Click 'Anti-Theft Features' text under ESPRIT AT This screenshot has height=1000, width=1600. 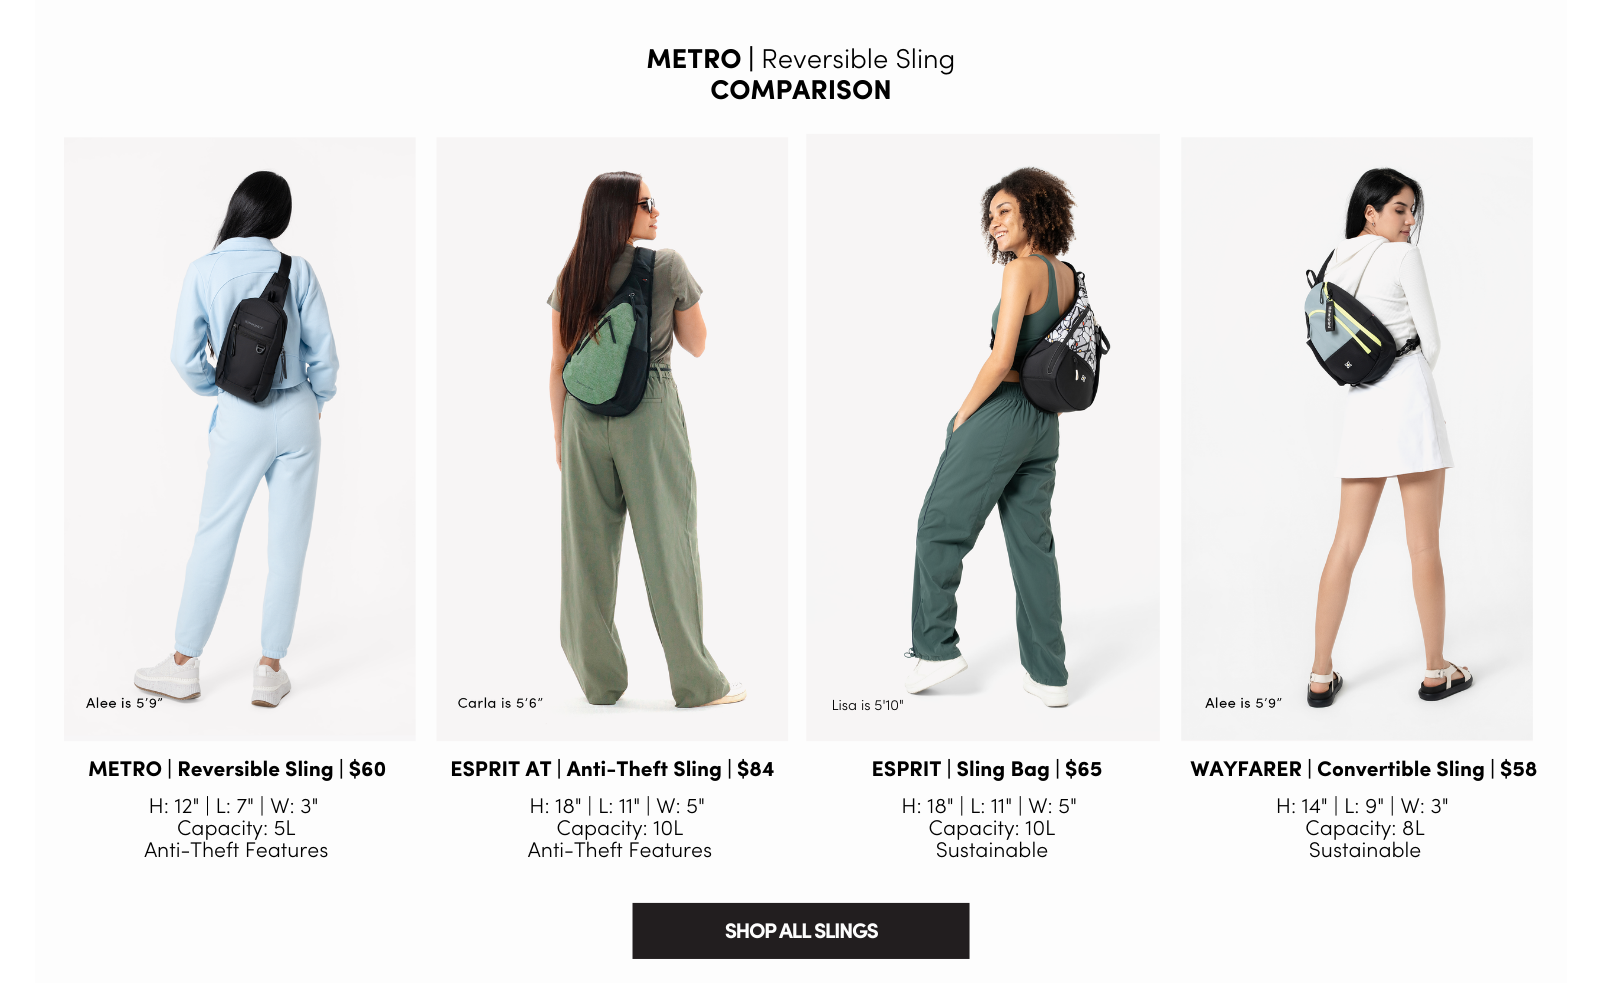click(x=620, y=850)
